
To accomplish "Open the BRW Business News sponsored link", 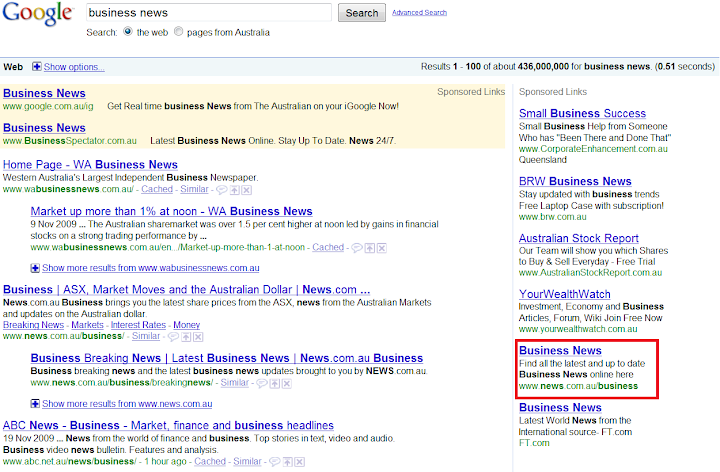I will coord(575,181).
